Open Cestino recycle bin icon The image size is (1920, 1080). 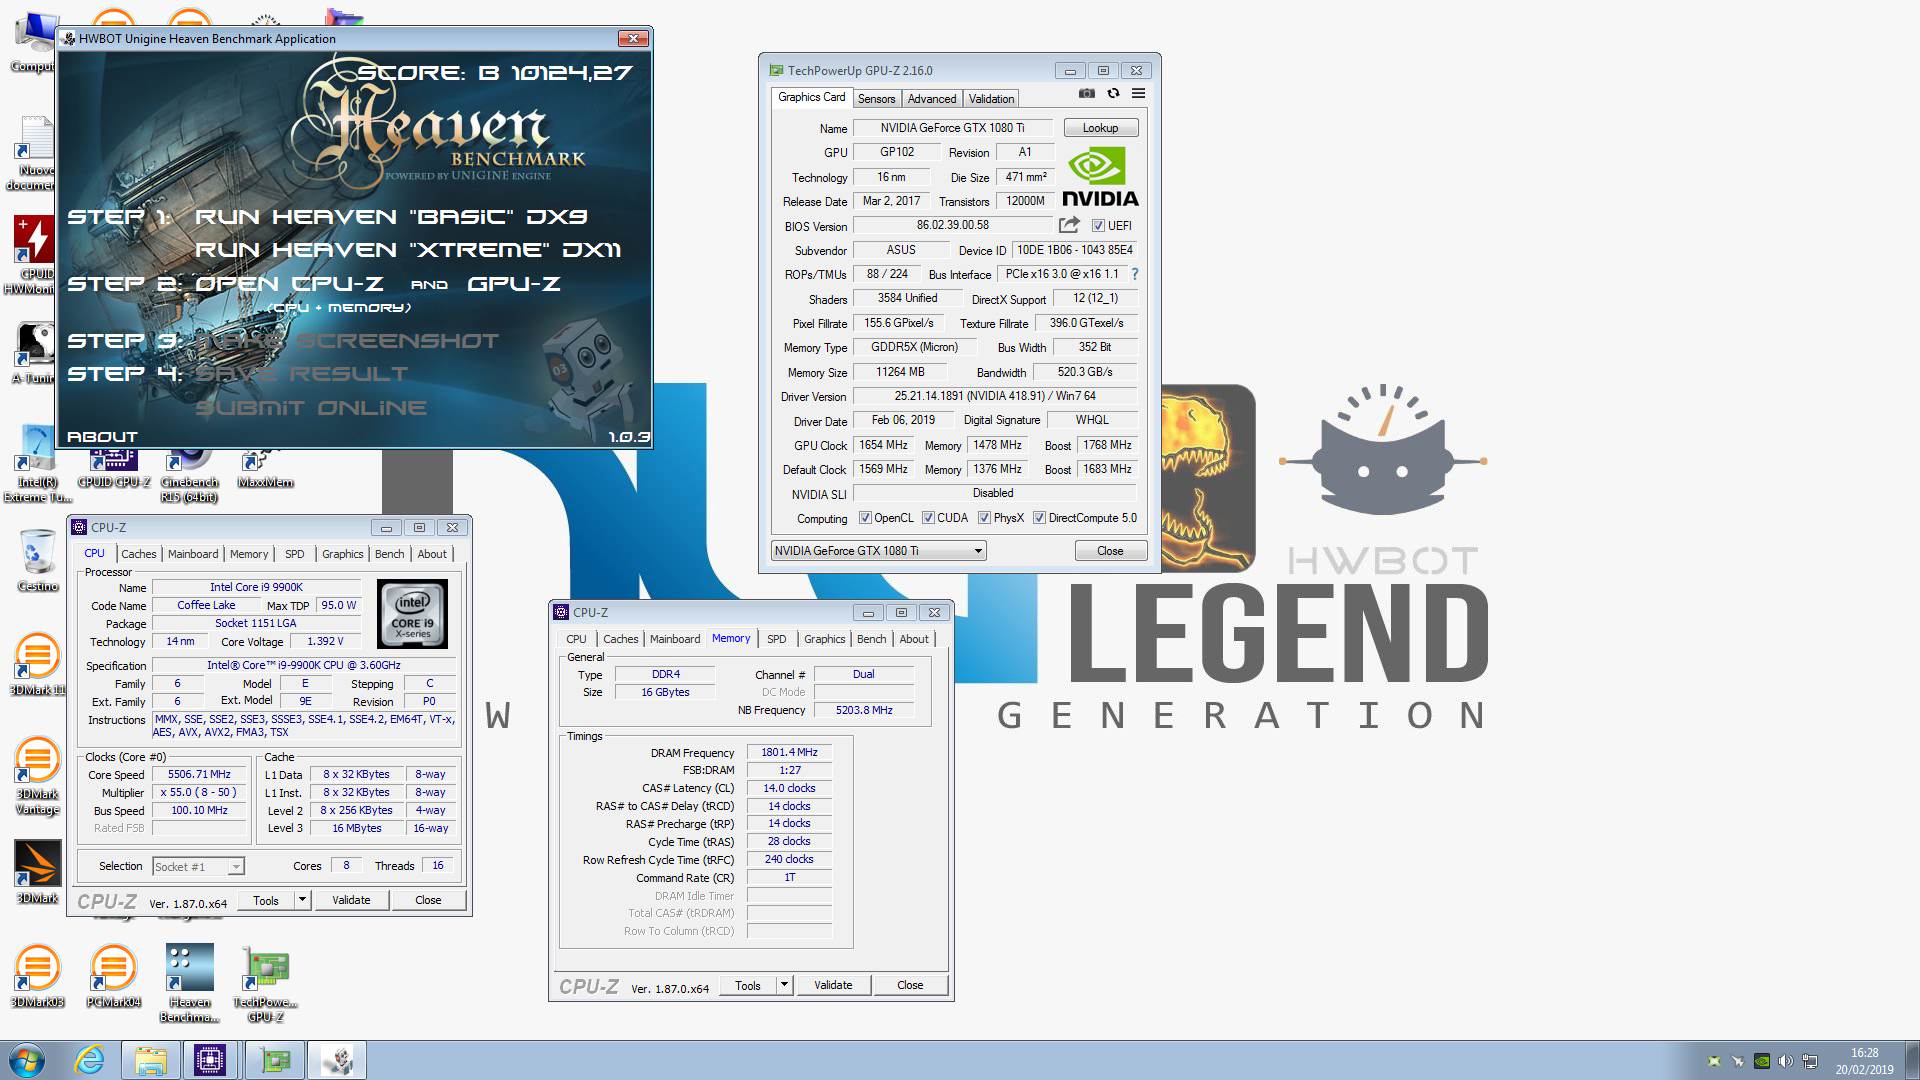[x=37, y=561]
